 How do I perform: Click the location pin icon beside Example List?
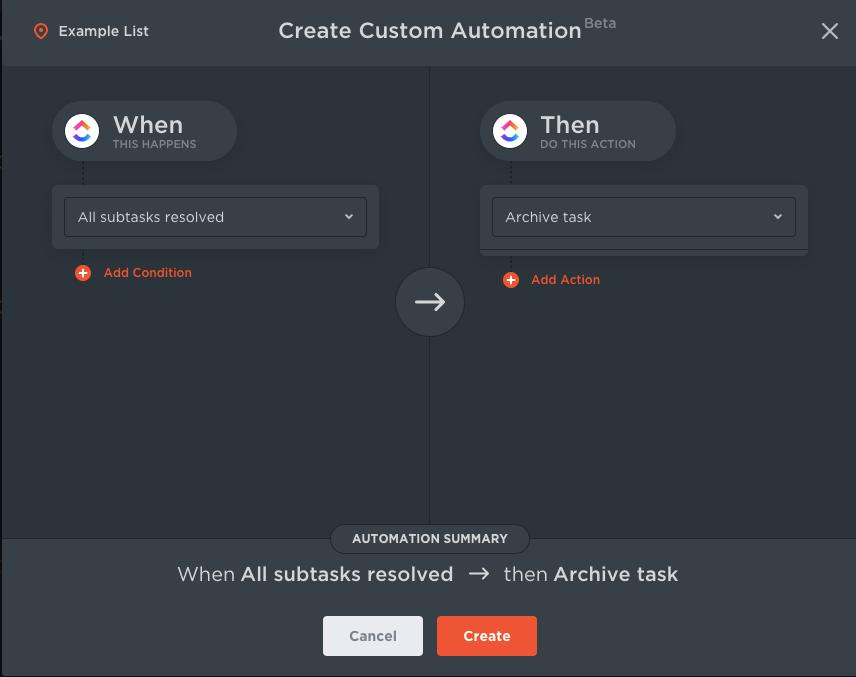tap(41, 31)
